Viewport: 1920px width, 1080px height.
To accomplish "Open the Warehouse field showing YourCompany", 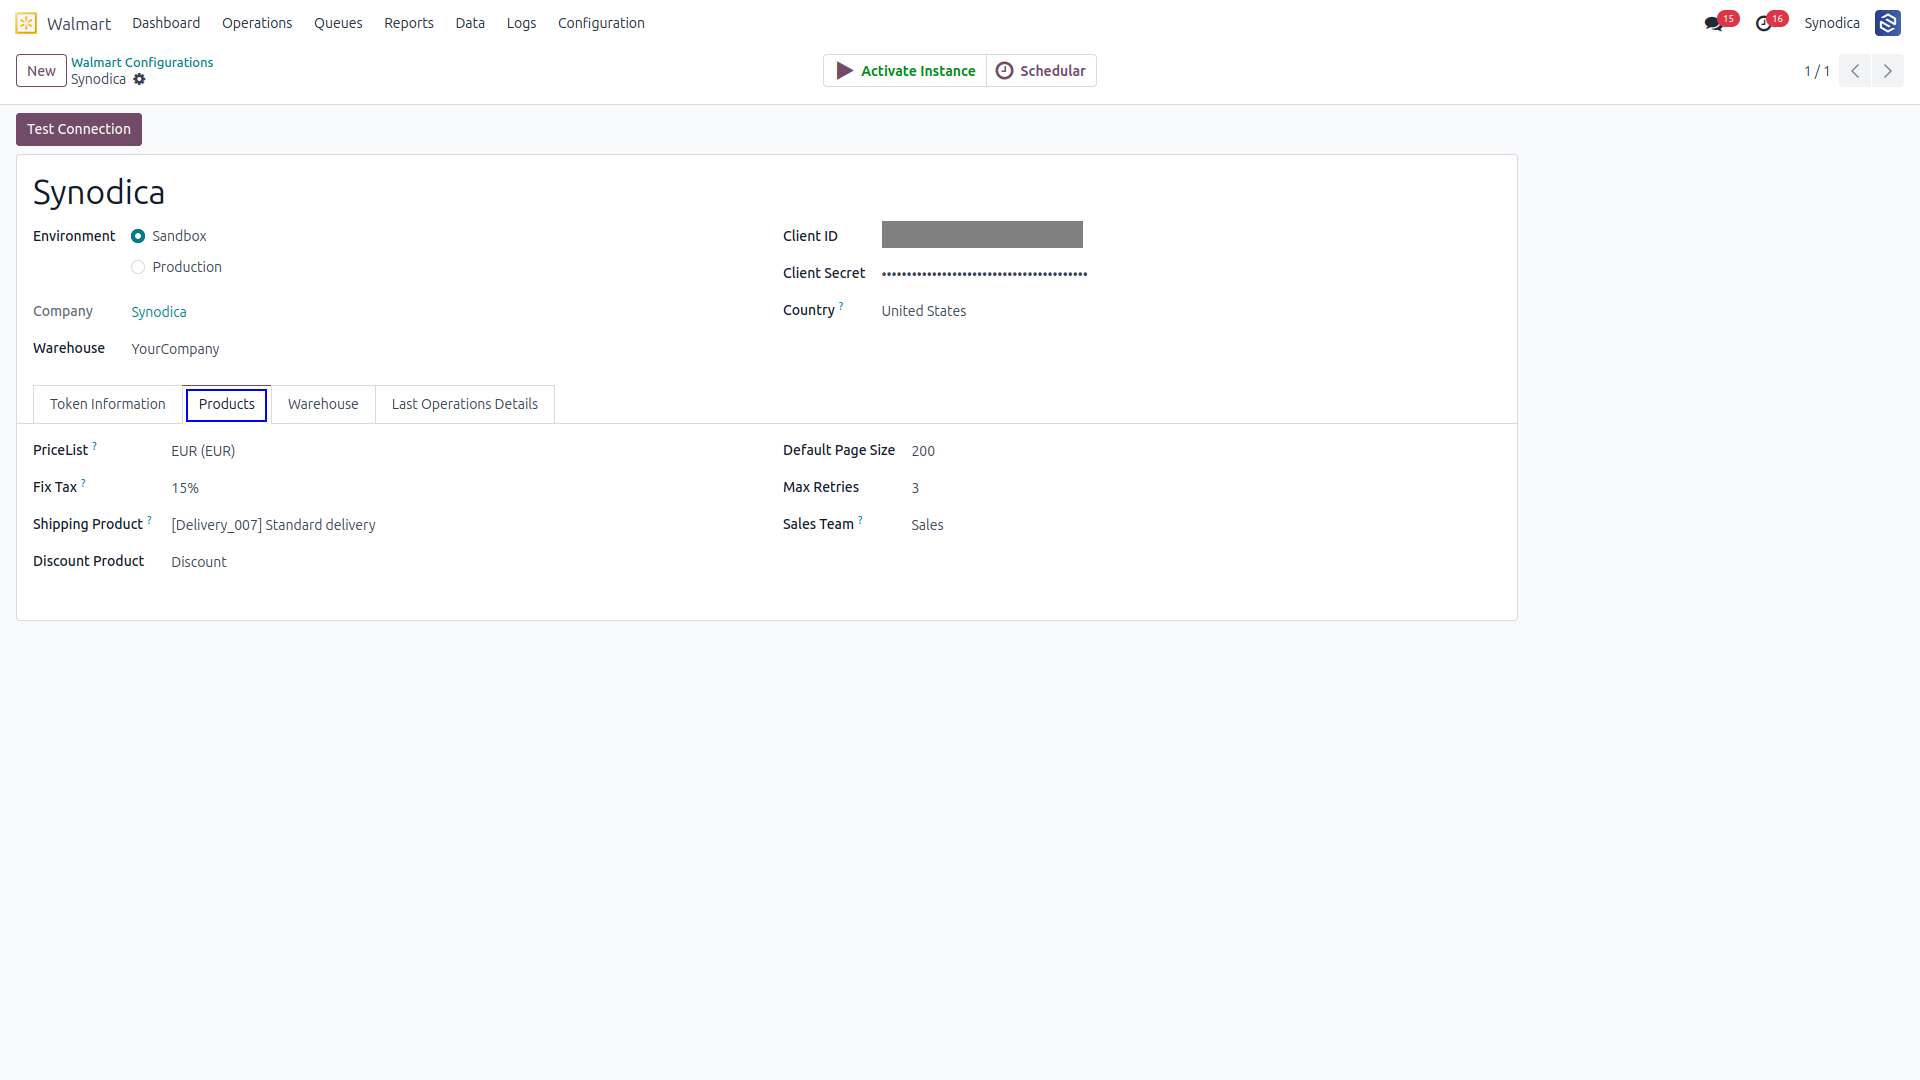I will coord(175,349).
